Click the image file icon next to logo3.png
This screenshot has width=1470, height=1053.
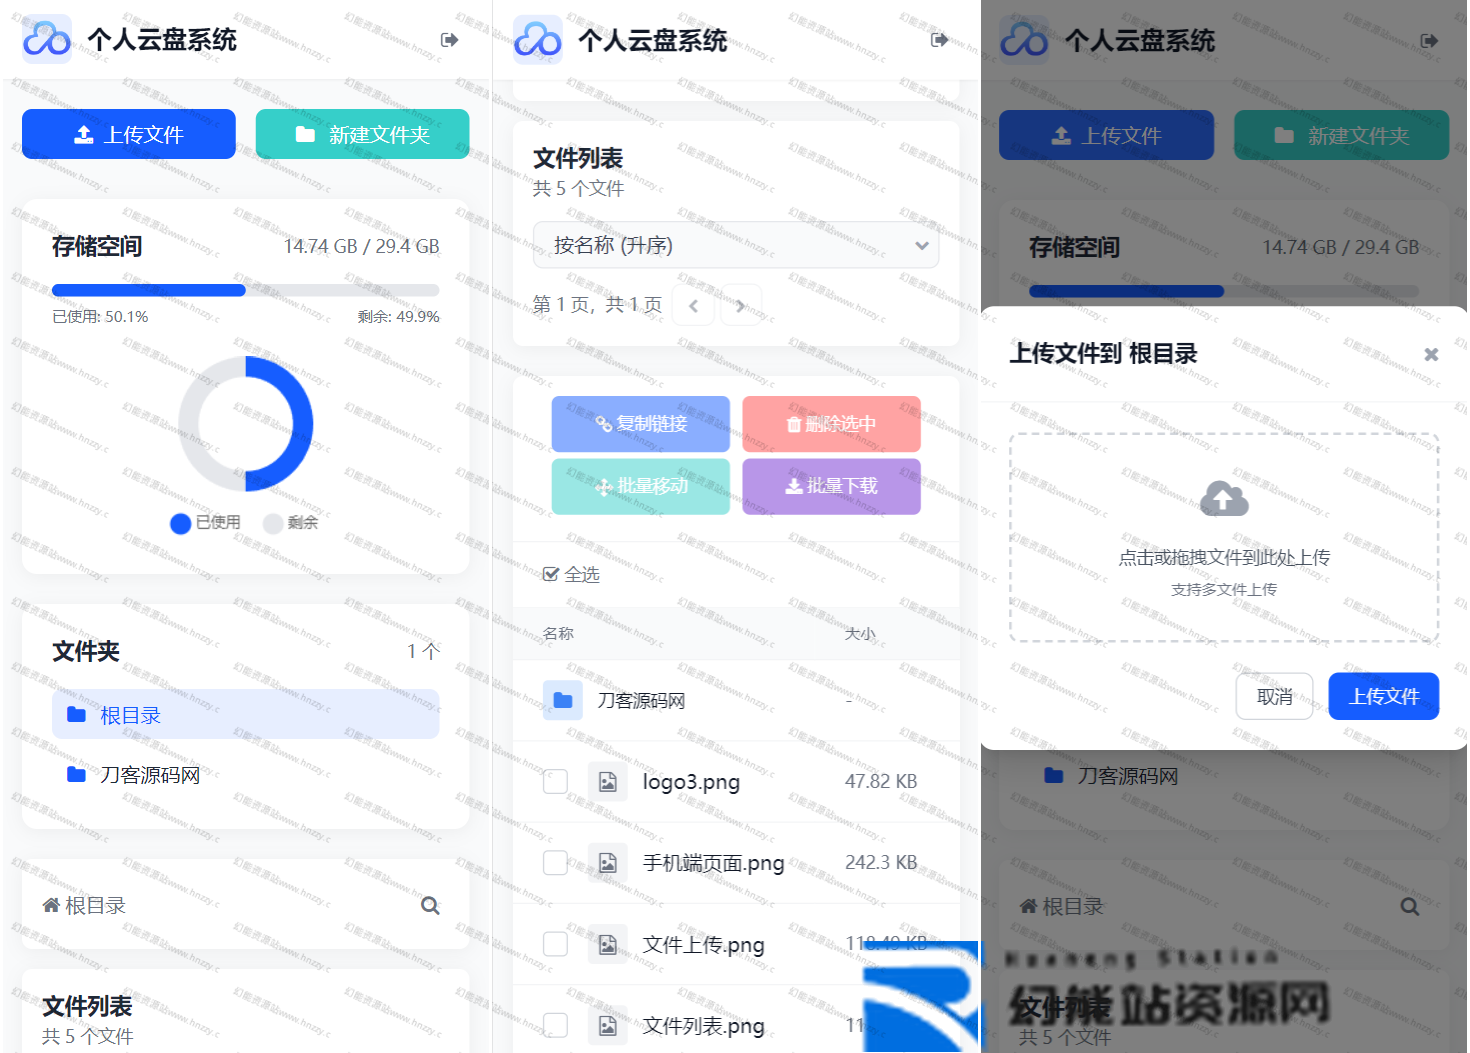[607, 782]
